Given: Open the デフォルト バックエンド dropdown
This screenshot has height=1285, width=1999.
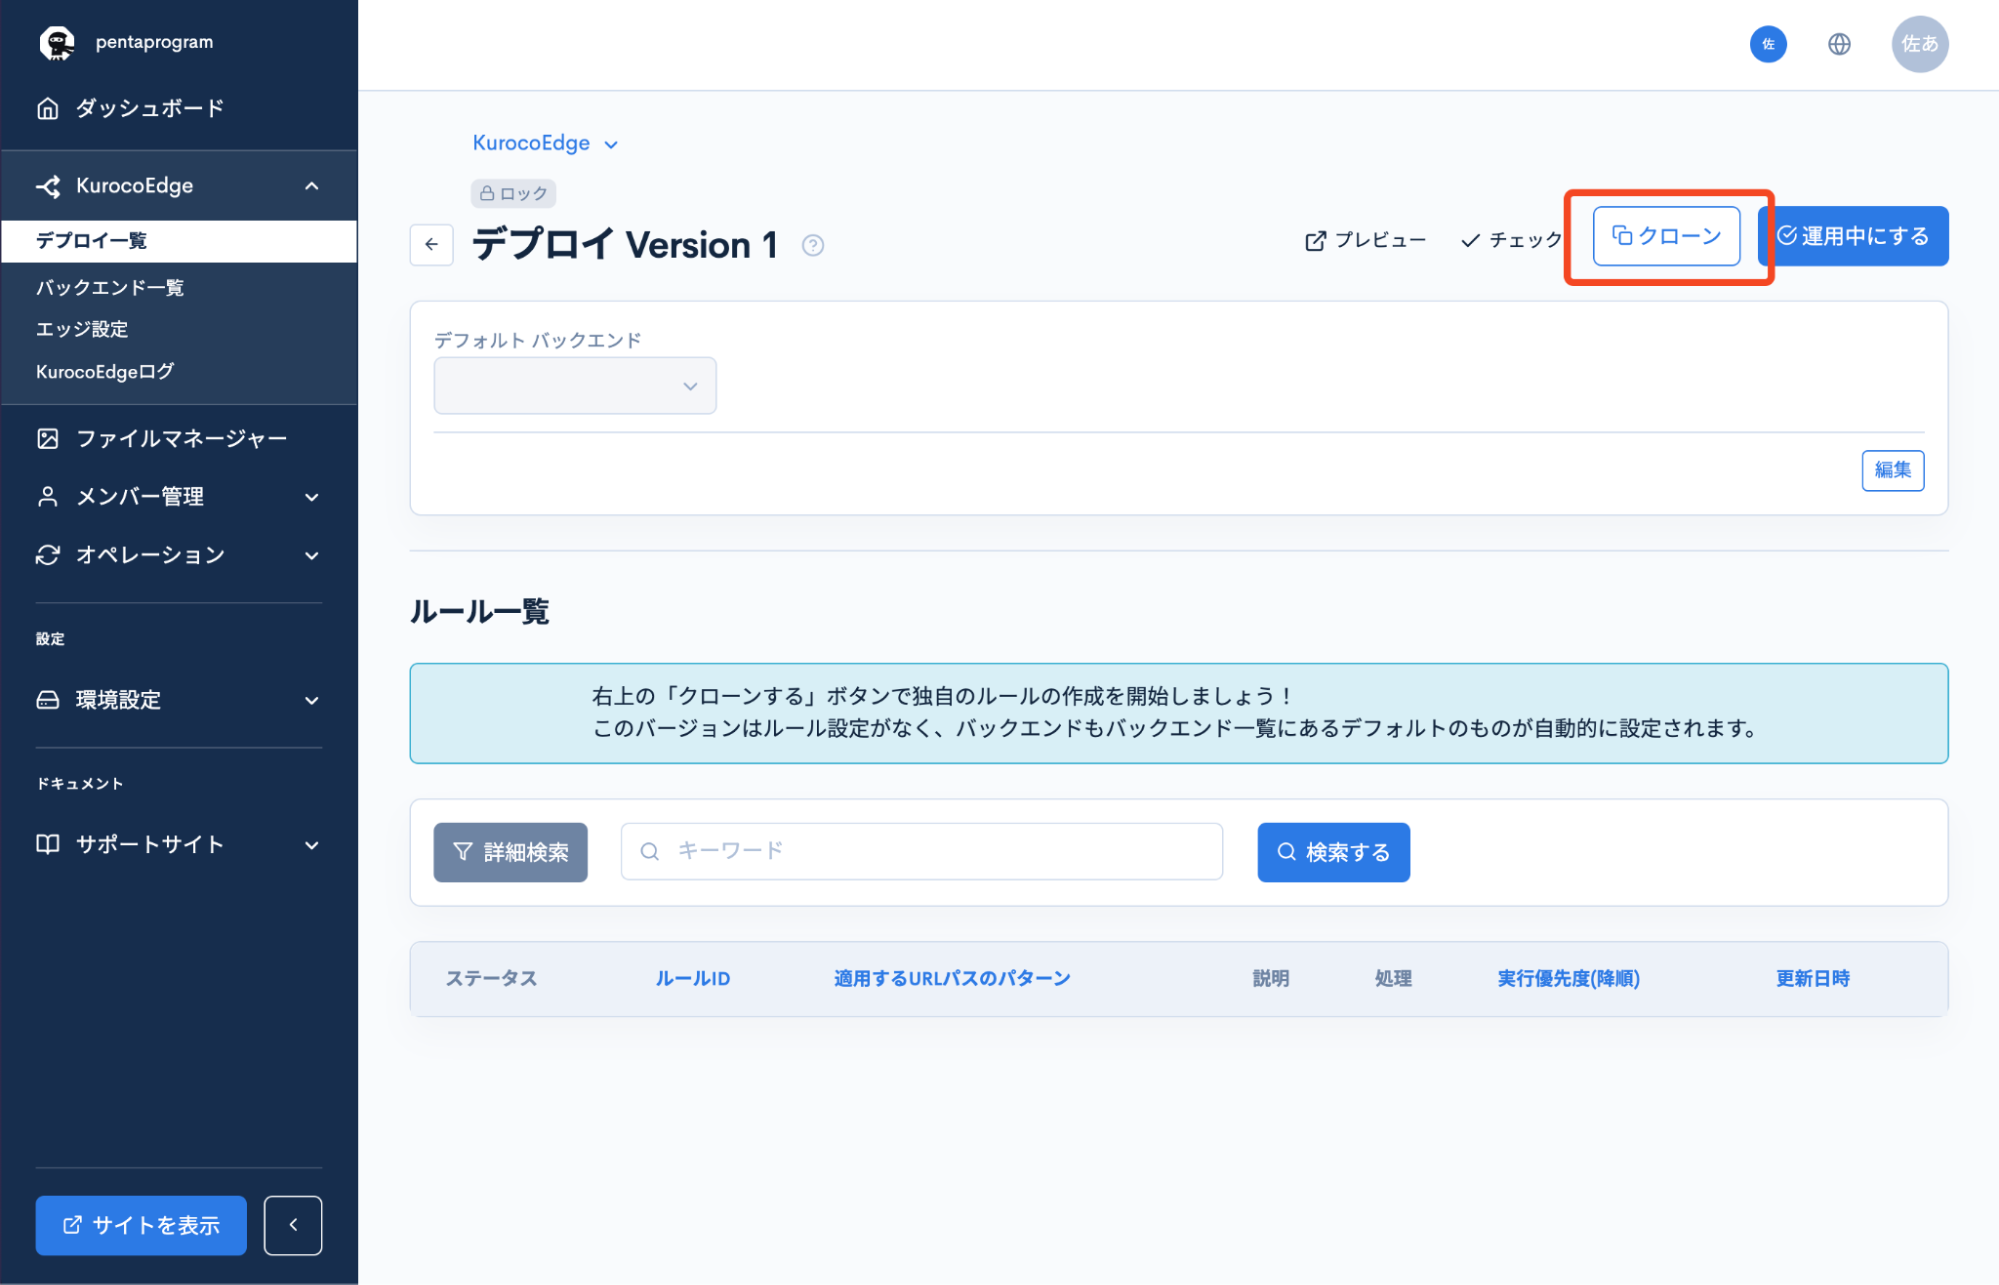Looking at the screenshot, I should pyautogui.click(x=575, y=386).
